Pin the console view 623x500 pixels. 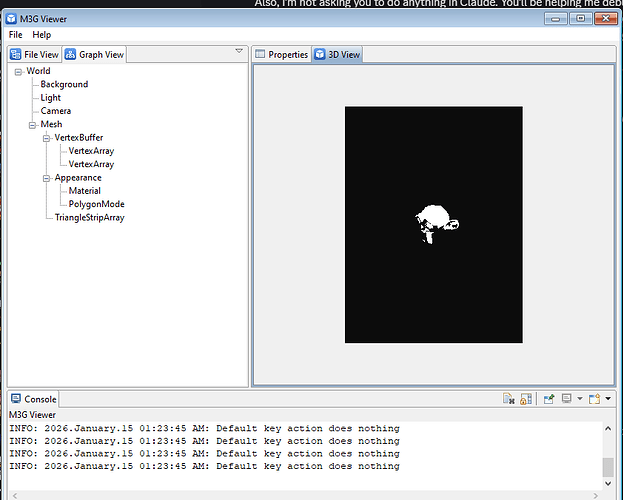coord(549,399)
